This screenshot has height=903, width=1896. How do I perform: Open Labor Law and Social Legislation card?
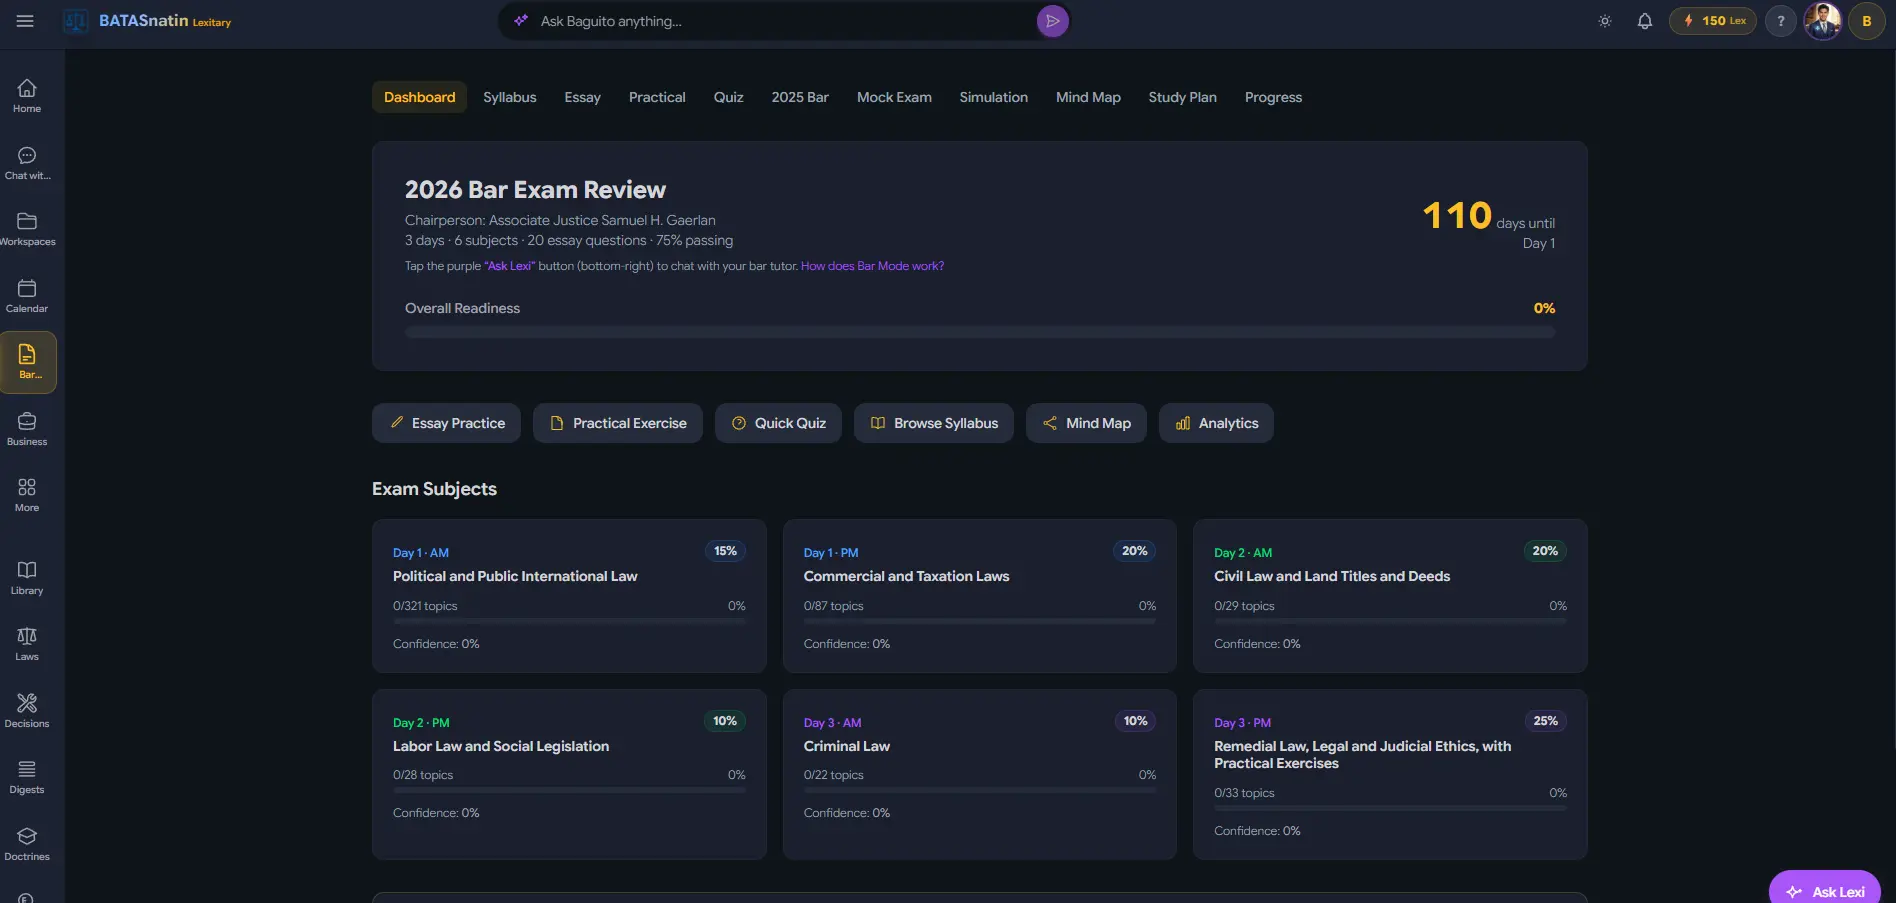tap(569, 774)
